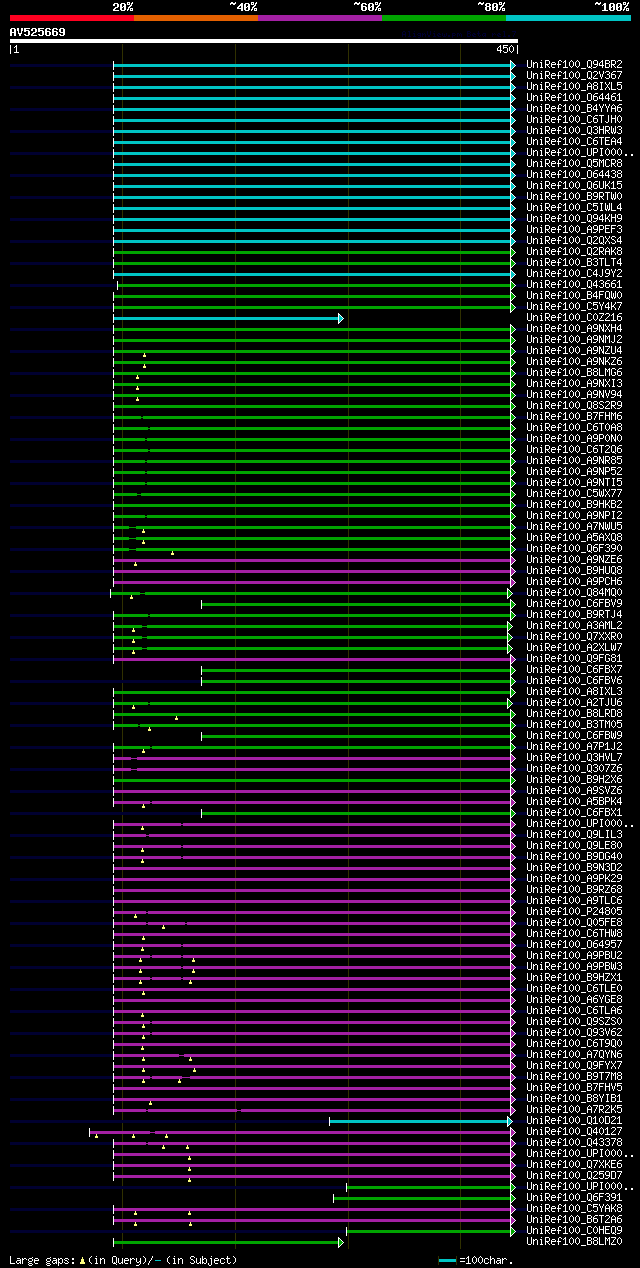Open the UniRef100_O64461 hit link
Image resolution: width=640 pixels, height=1268 pixels.
(574, 97)
